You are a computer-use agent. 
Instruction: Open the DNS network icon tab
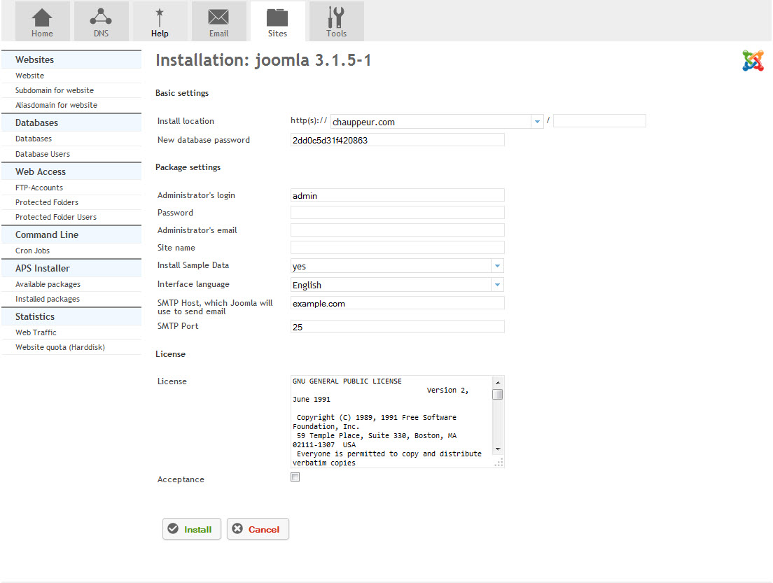click(x=101, y=21)
